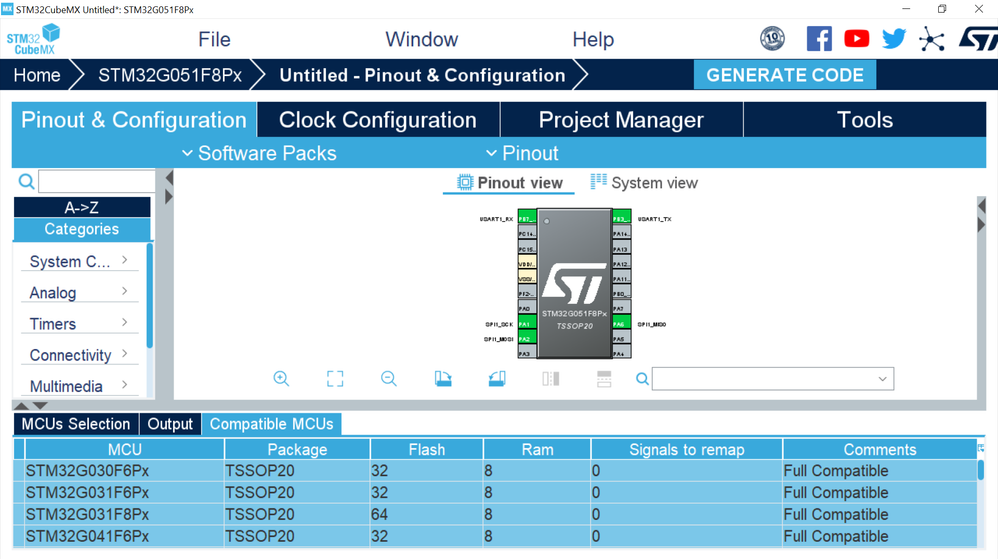The width and height of the screenshot is (998, 559).
Task: Click the PA13 pin on the chip
Action: click(621, 249)
